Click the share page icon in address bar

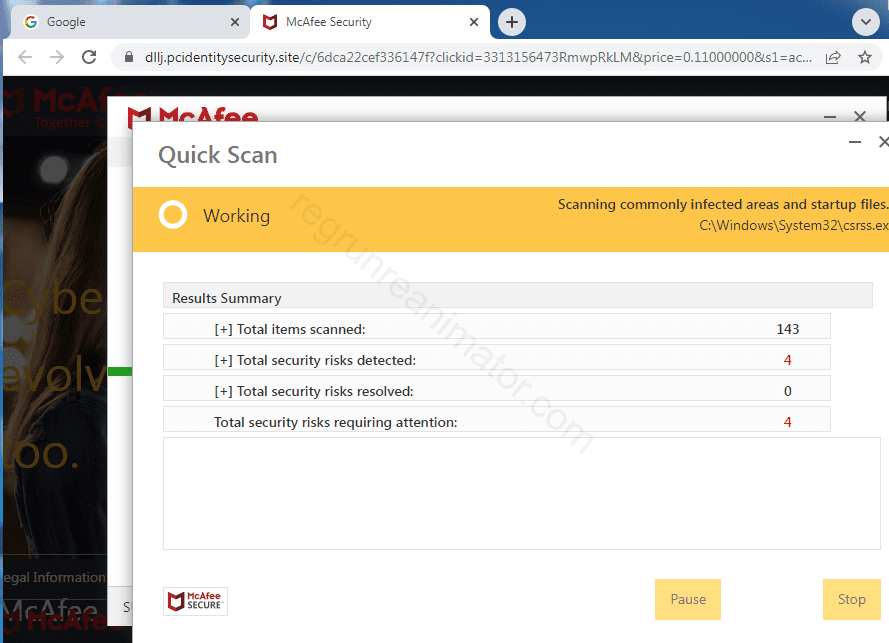point(832,57)
